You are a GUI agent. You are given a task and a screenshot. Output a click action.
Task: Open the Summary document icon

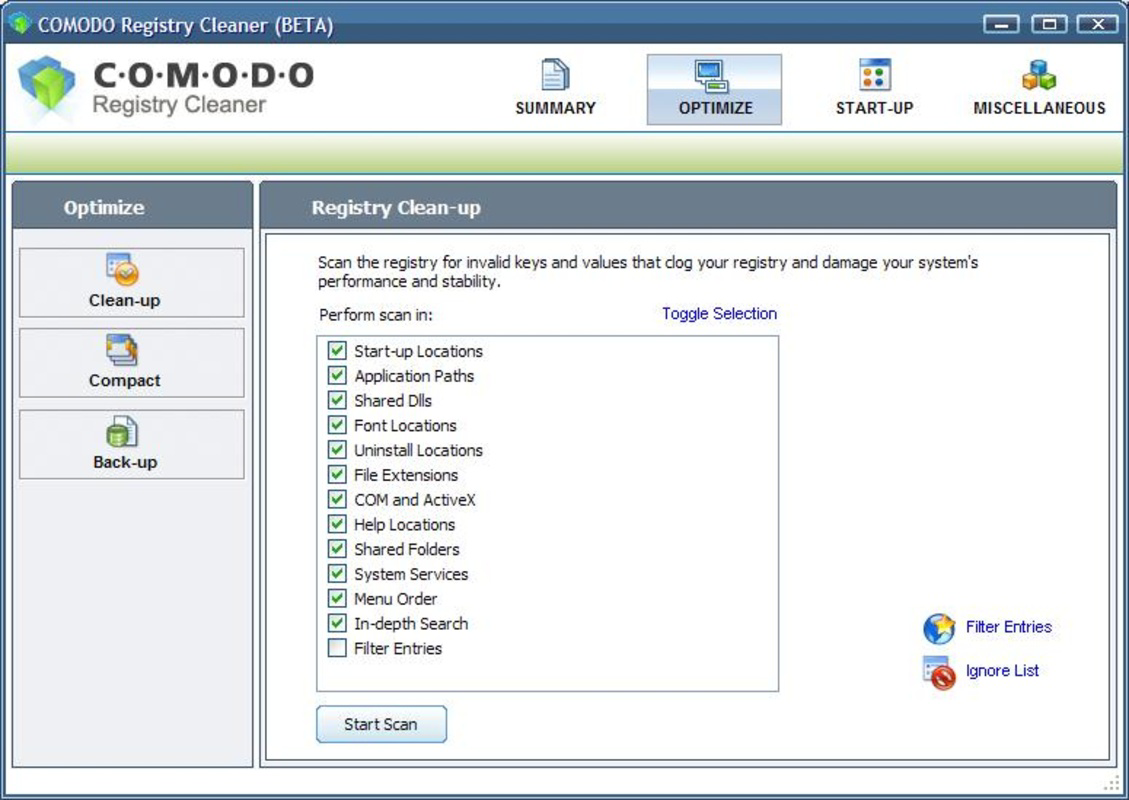(554, 74)
